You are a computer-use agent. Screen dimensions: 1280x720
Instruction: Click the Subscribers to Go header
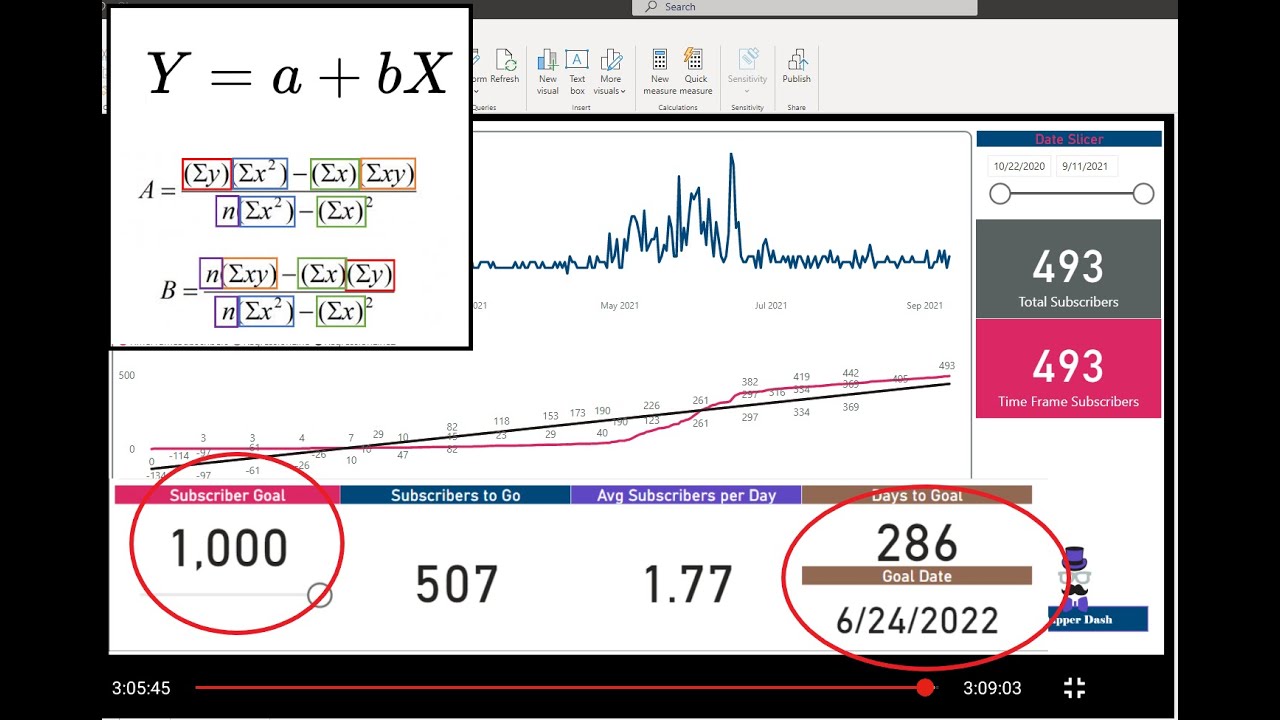(455, 495)
